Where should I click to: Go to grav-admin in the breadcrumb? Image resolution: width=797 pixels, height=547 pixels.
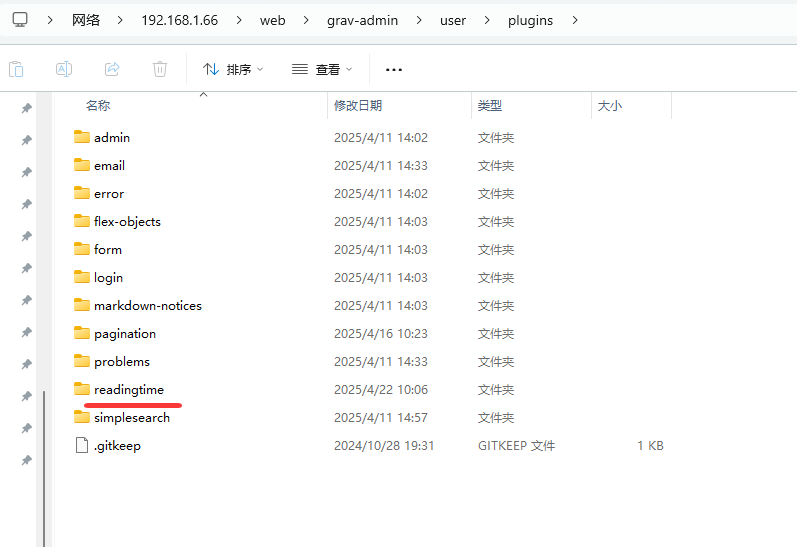[362, 20]
